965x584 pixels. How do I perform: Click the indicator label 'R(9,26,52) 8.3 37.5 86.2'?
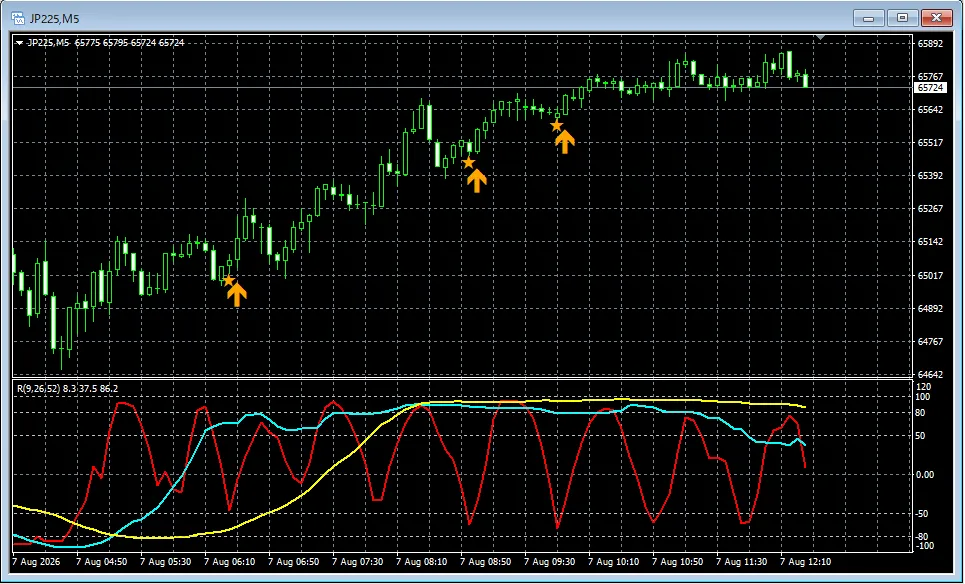(x=68, y=388)
